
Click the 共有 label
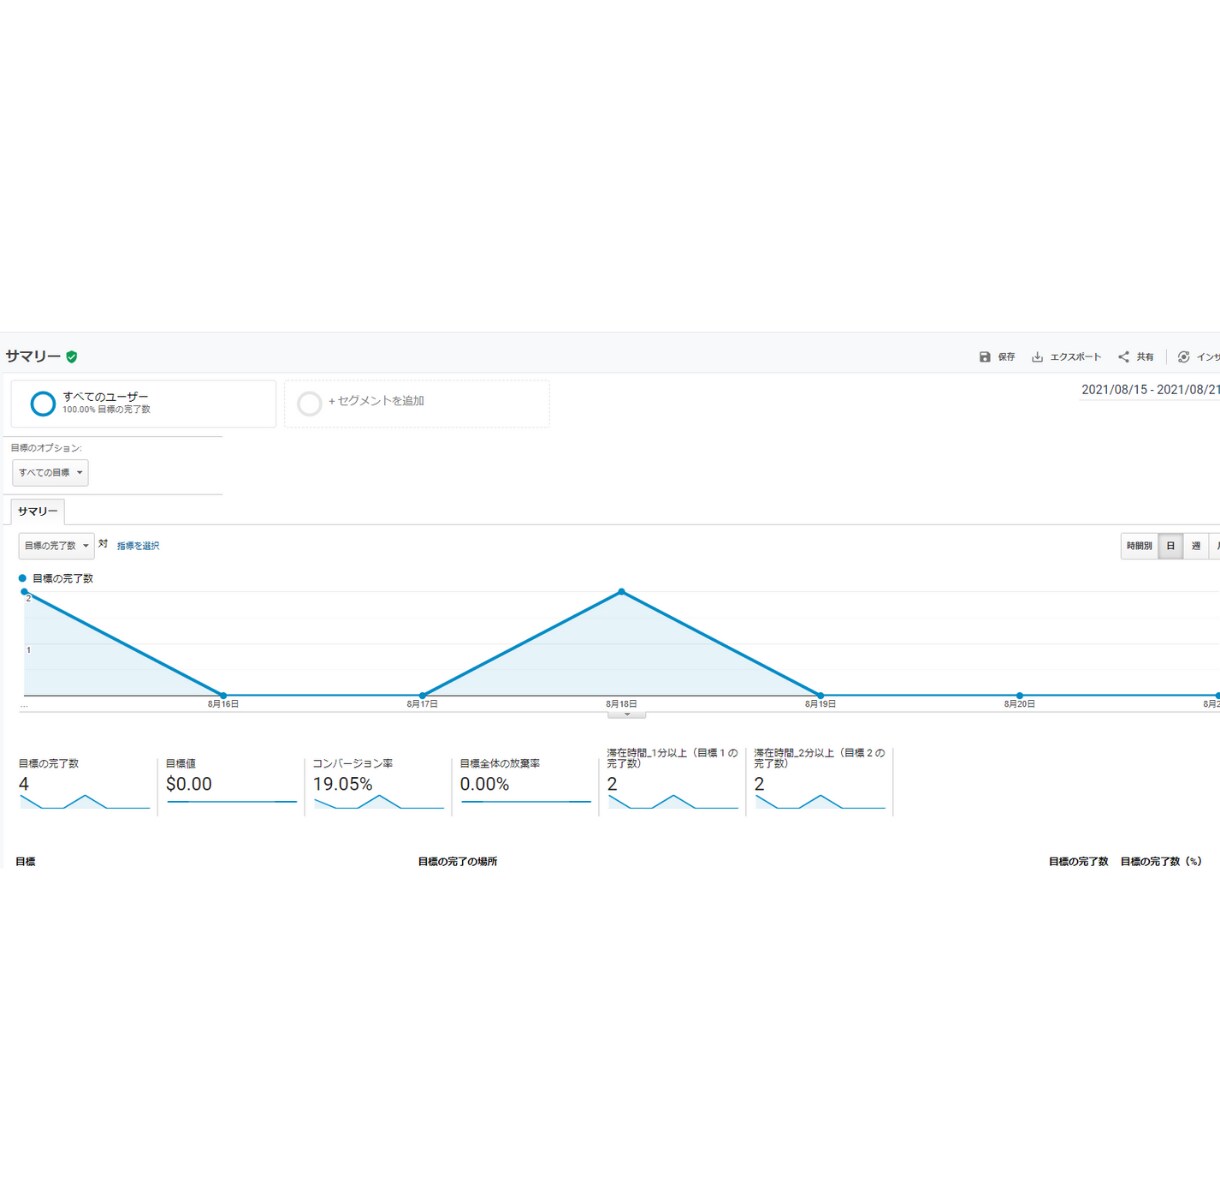click(1145, 357)
